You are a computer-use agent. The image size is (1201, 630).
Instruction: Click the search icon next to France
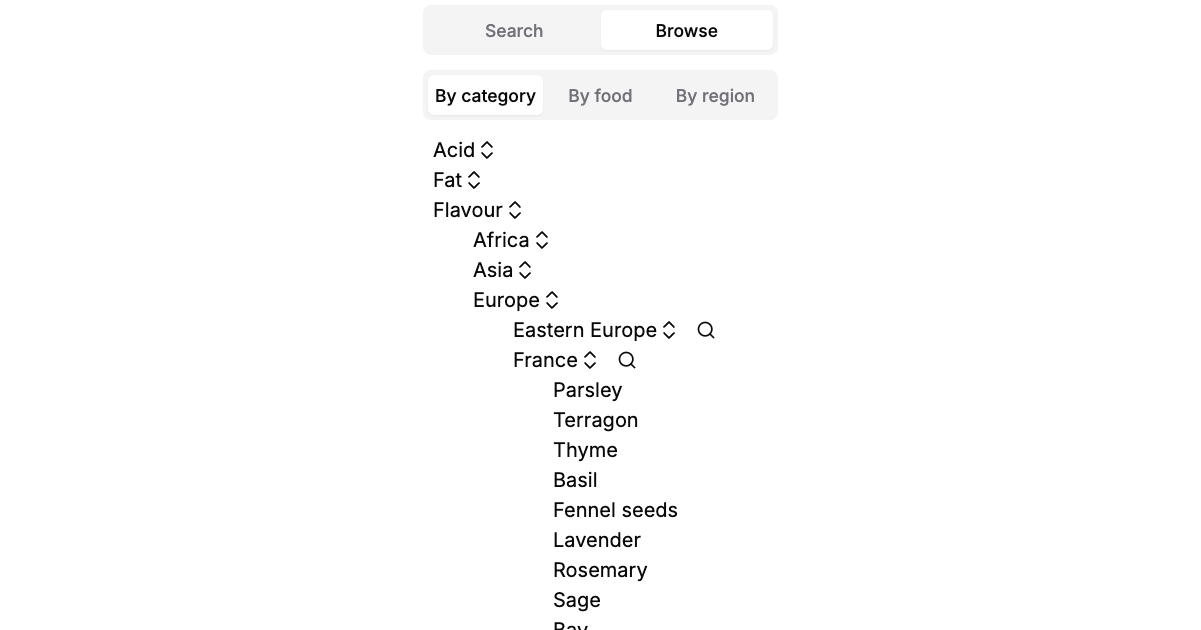(x=627, y=360)
